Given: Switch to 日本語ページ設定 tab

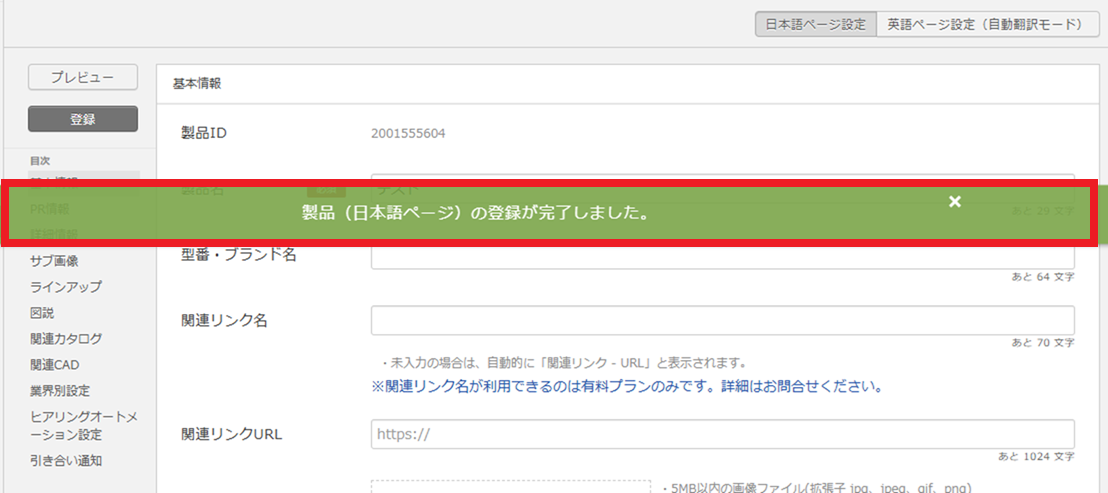Looking at the screenshot, I should tap(815, 25).
